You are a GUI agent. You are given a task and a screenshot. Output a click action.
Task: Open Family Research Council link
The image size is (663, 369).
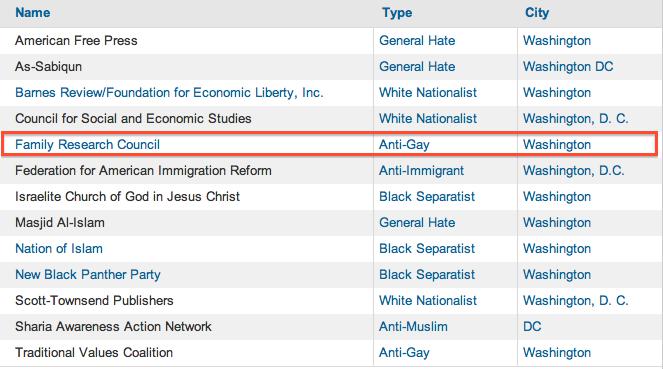tap(87, 145)
